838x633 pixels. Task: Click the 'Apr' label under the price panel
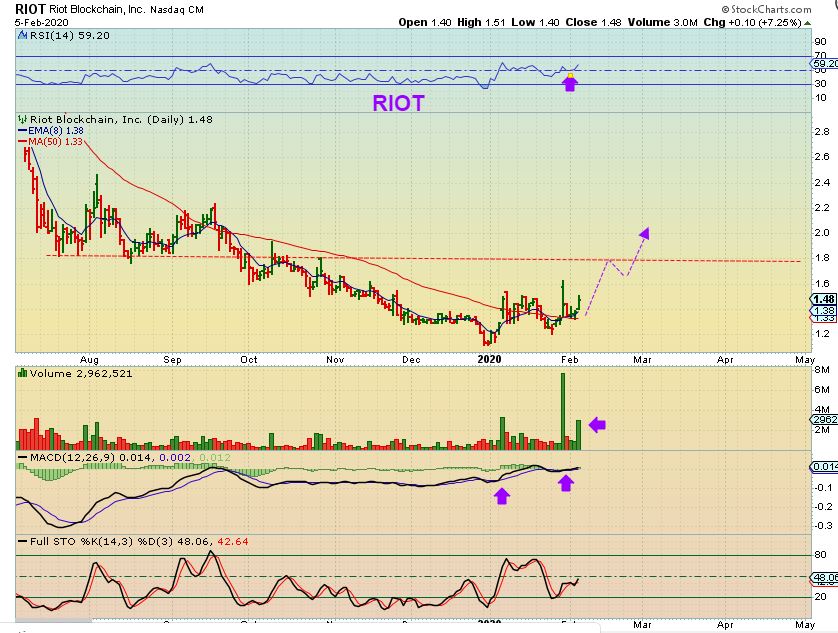(x=725, y=360)
